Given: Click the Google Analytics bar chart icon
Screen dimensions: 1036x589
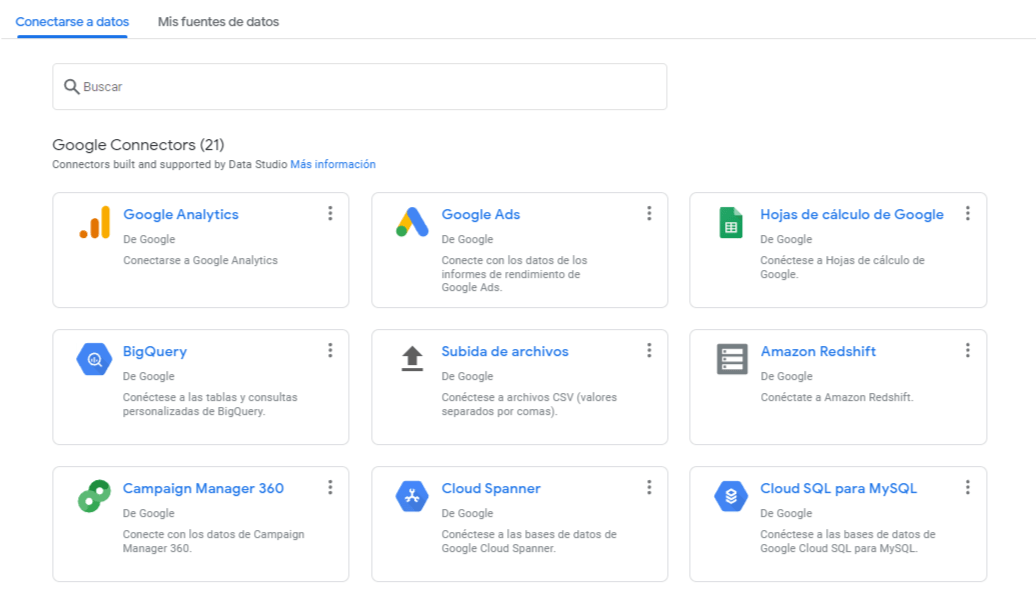Looking at the screenshot, I should point(94,222).
